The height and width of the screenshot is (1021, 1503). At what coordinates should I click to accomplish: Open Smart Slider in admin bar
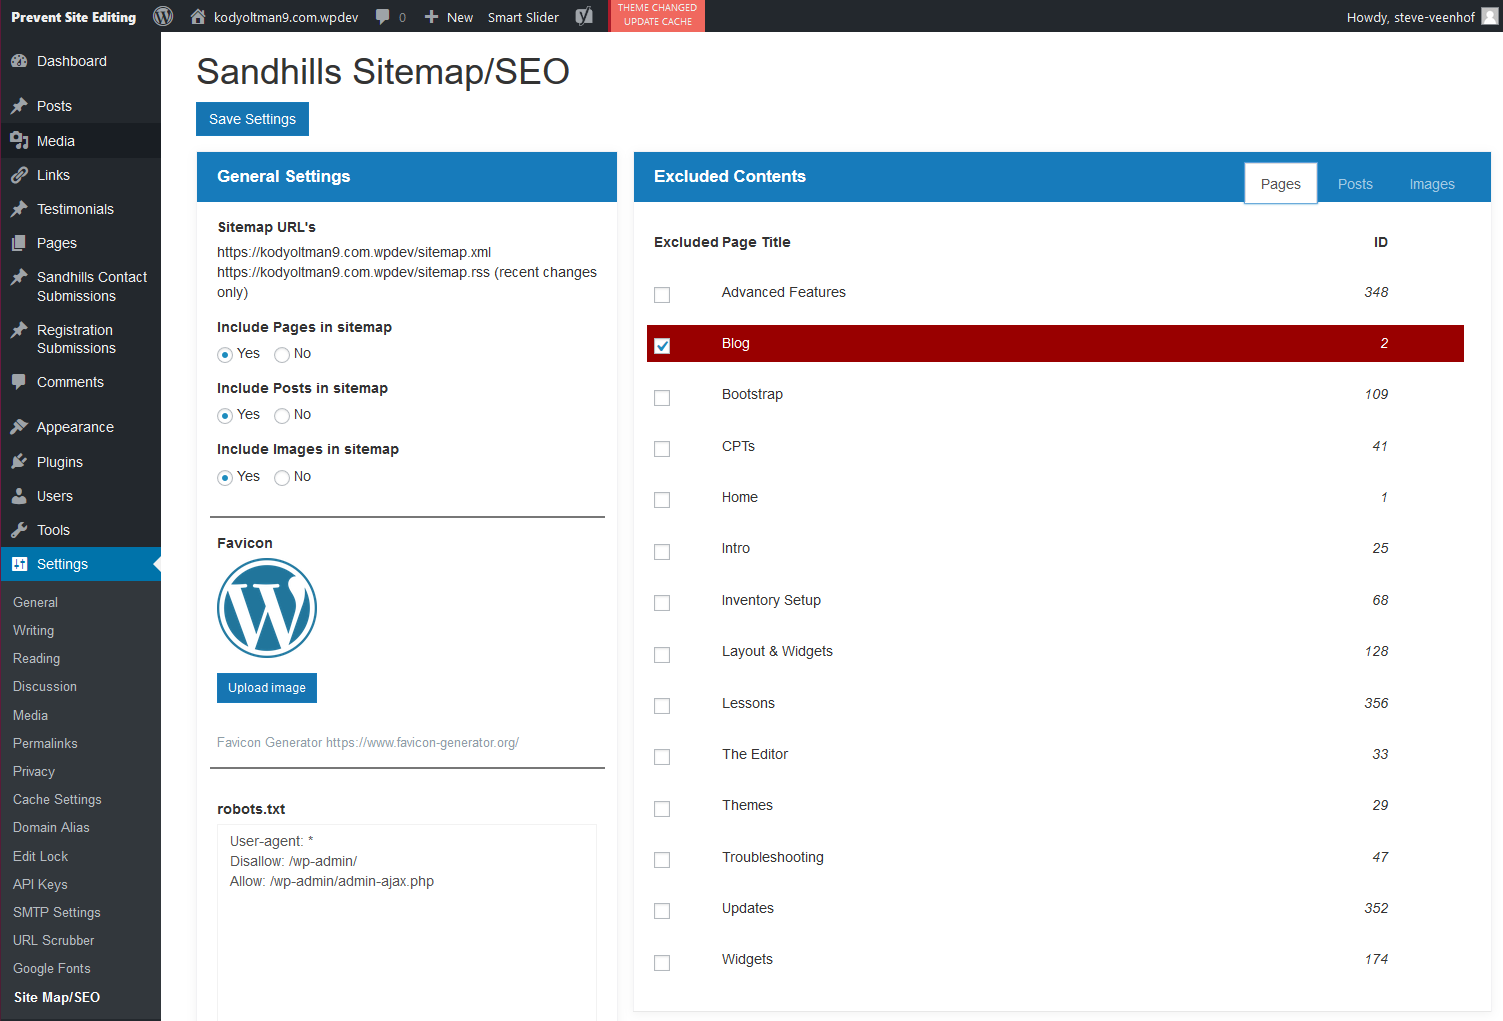coord(523,17)
